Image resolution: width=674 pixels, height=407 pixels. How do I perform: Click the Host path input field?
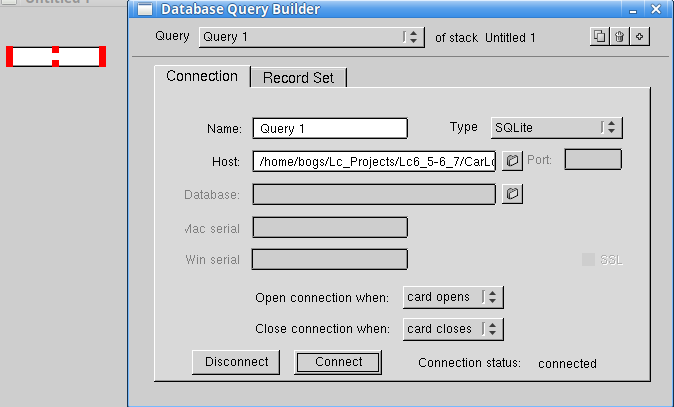[374, 161]
